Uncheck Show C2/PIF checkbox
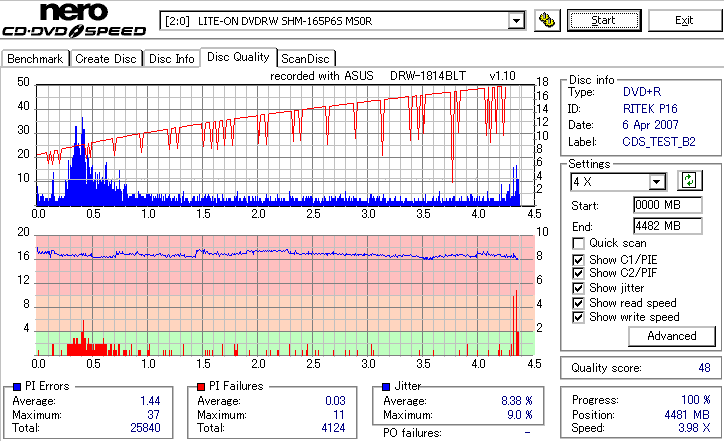Screen dimensions: 724x441 click(578, 273)
